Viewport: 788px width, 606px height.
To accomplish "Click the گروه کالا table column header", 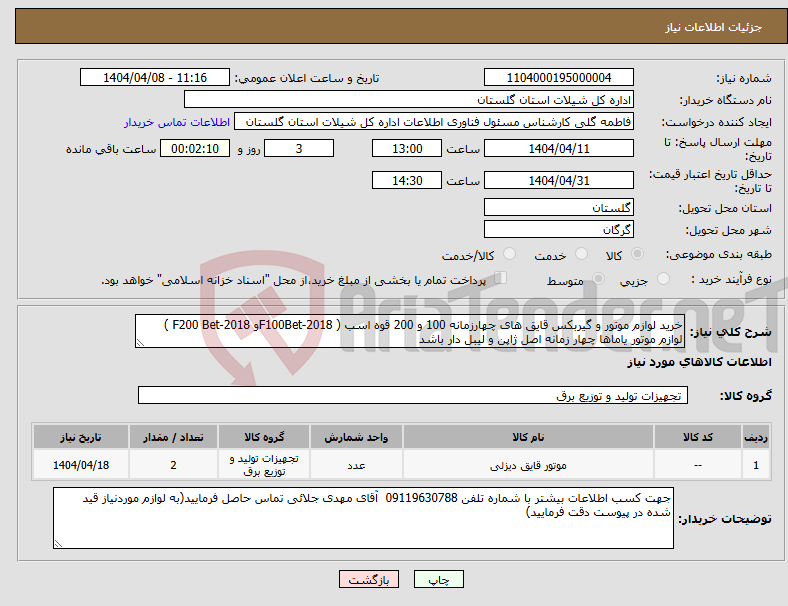I will (x=264, y=437).
